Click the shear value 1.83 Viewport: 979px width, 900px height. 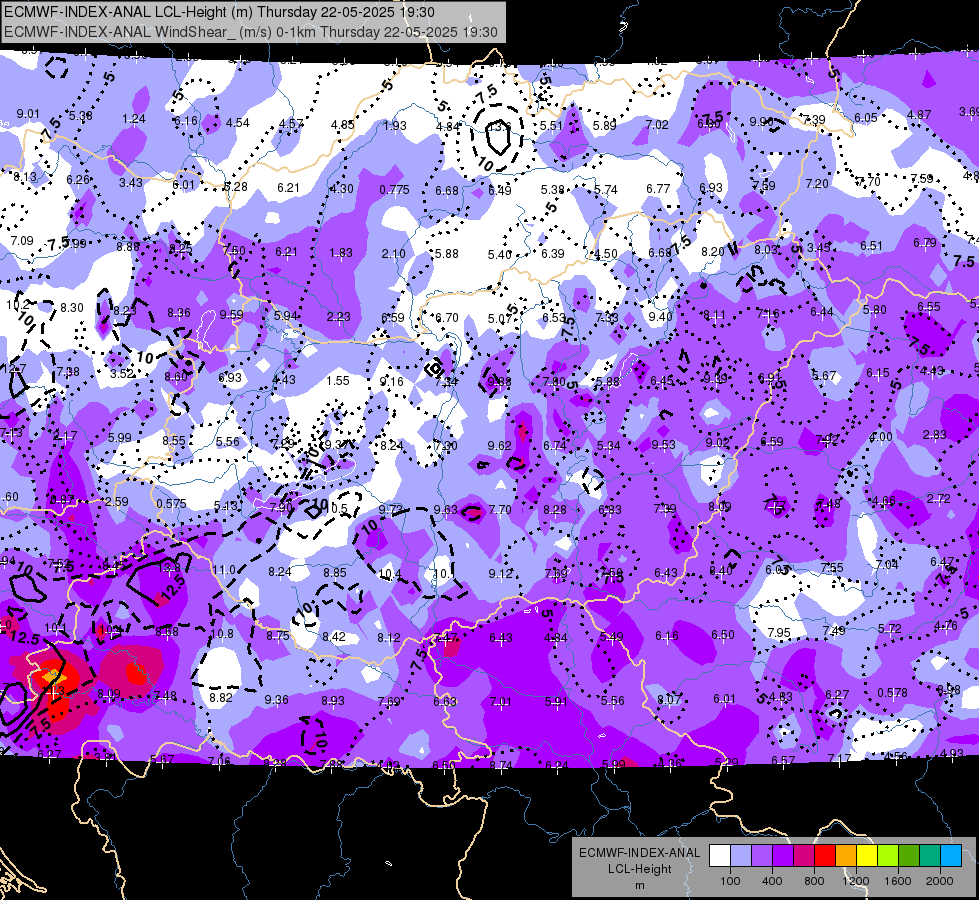[x=341, y=252]
